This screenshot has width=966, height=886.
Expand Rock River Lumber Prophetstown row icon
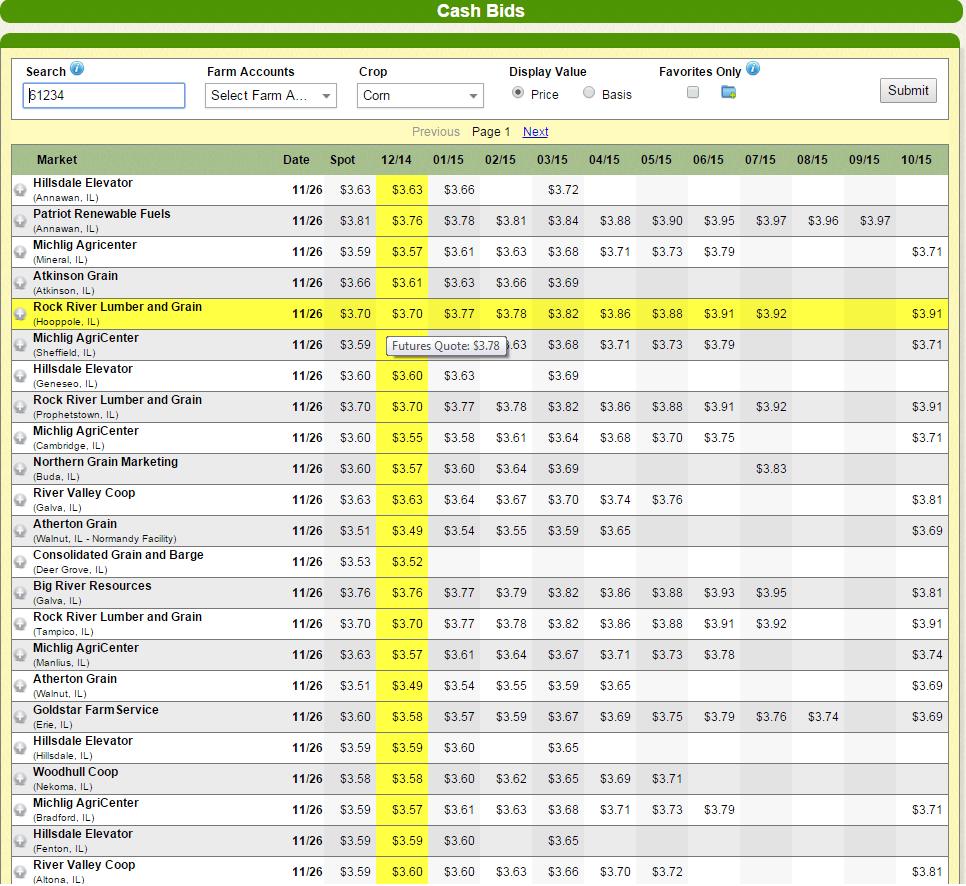(20, 407)
